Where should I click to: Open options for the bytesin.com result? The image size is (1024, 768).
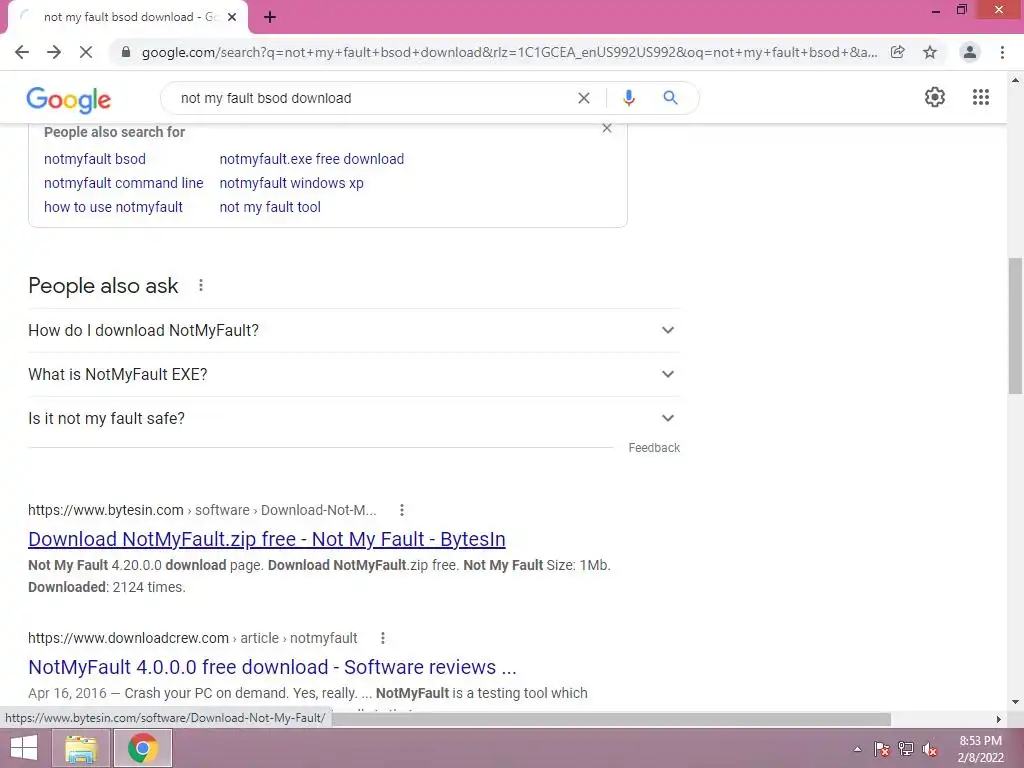click(402, 510)
